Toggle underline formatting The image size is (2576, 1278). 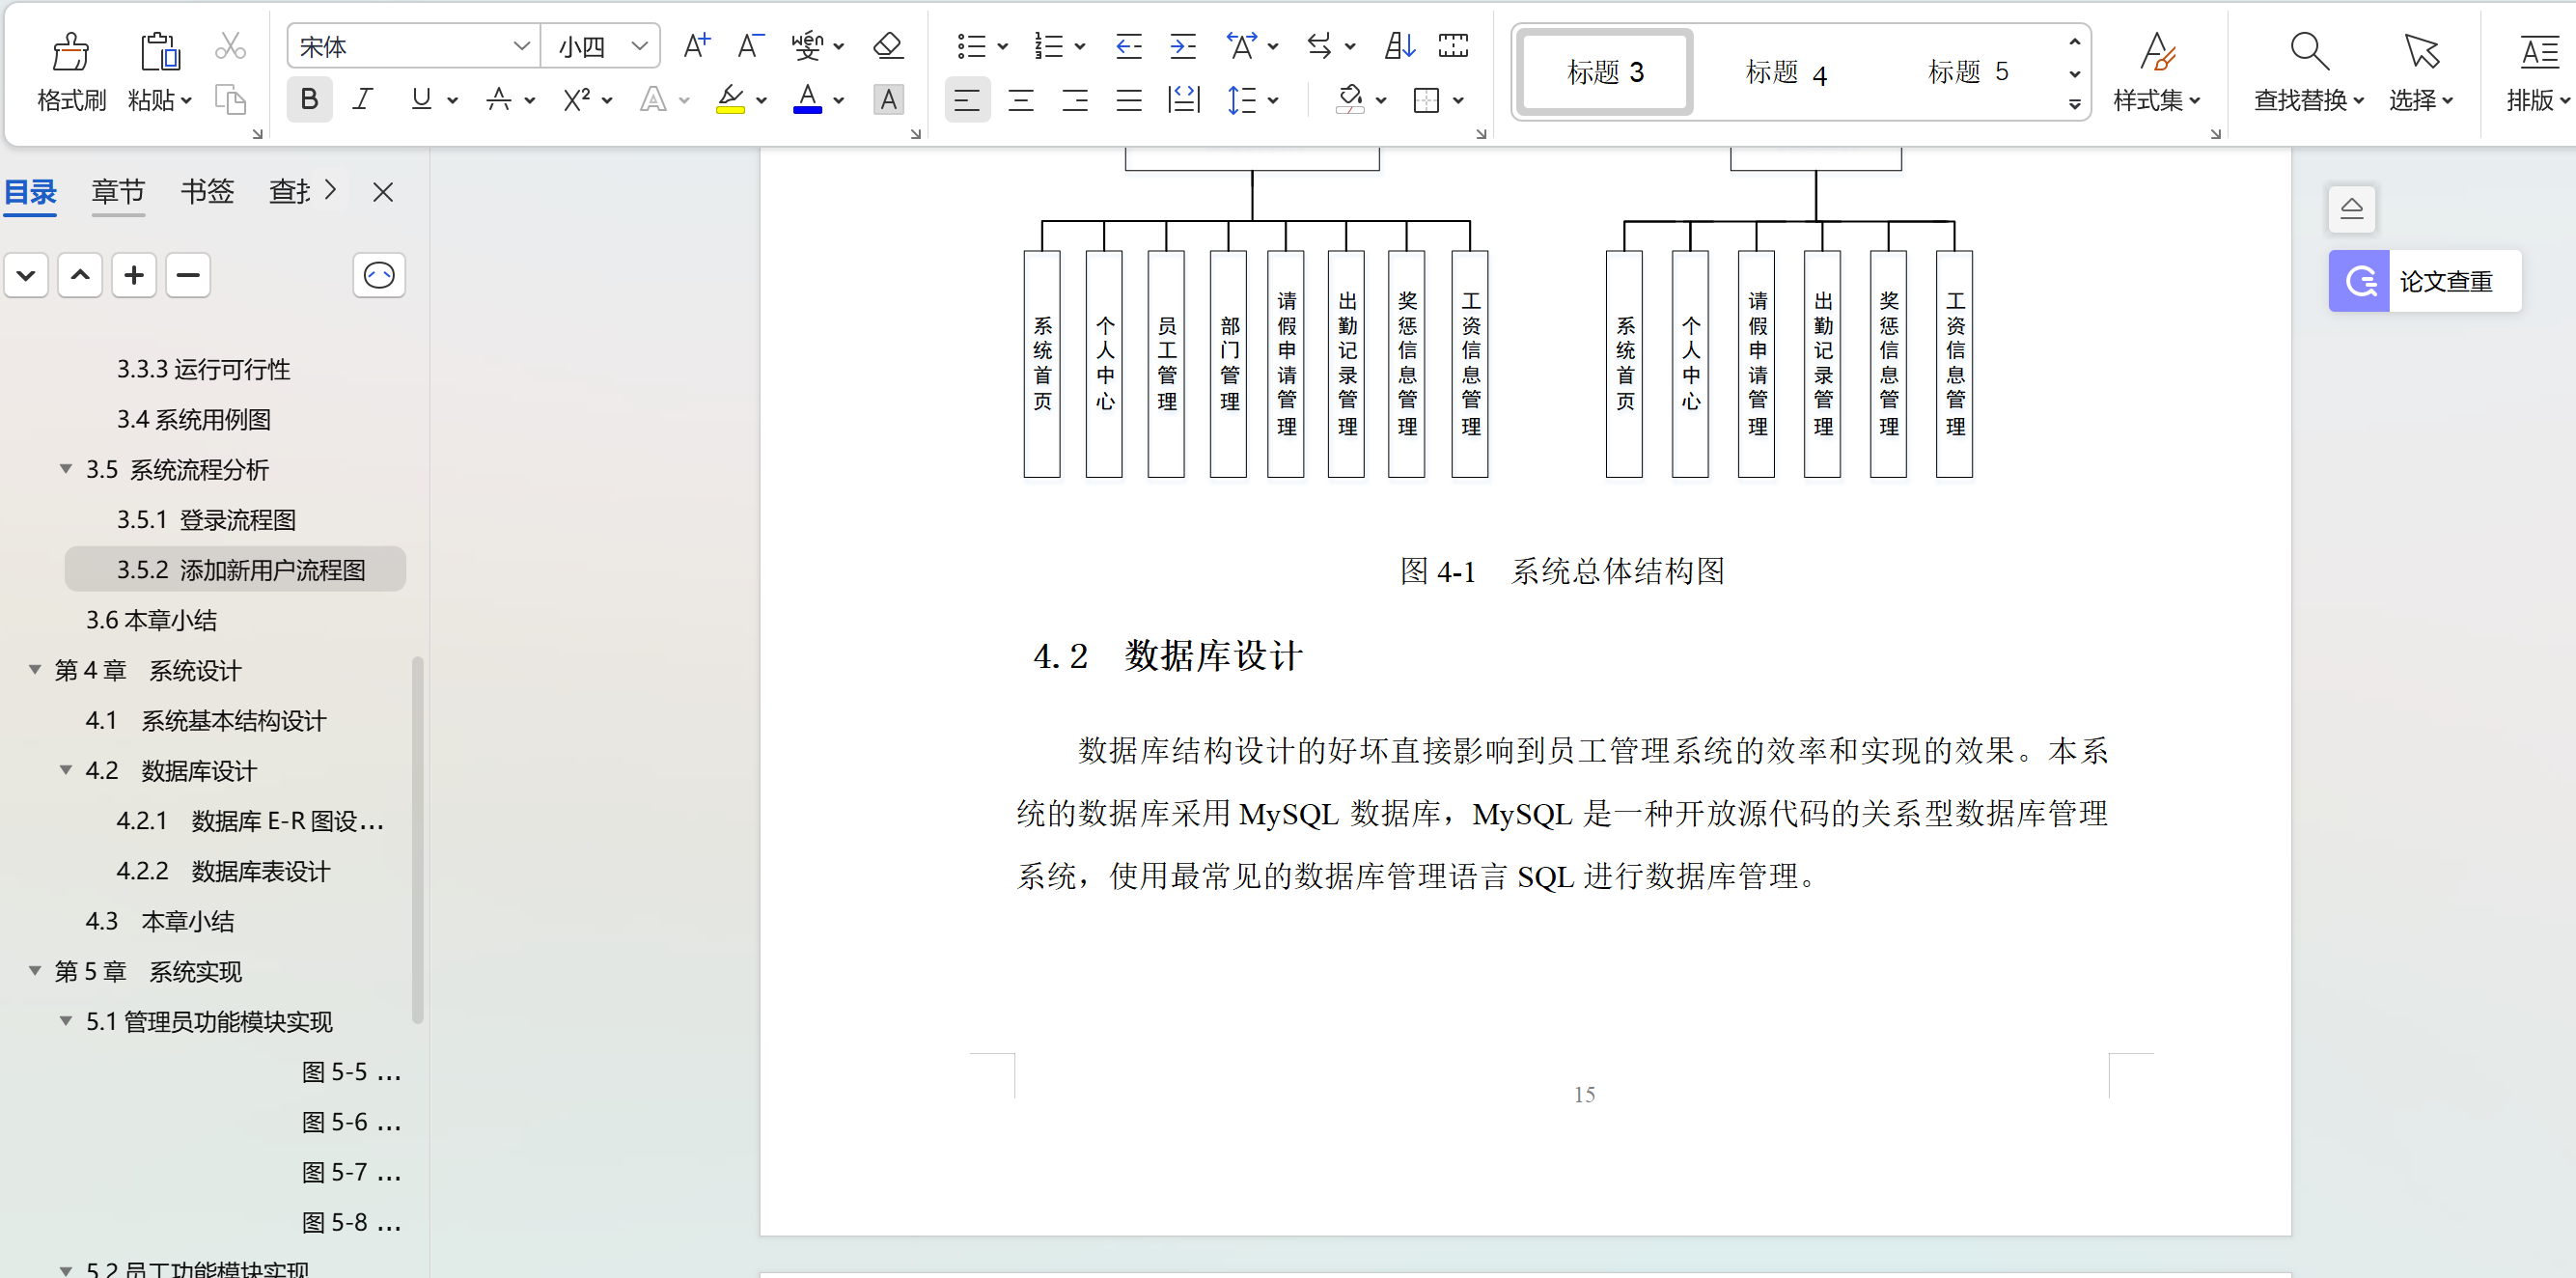point(421,99)
